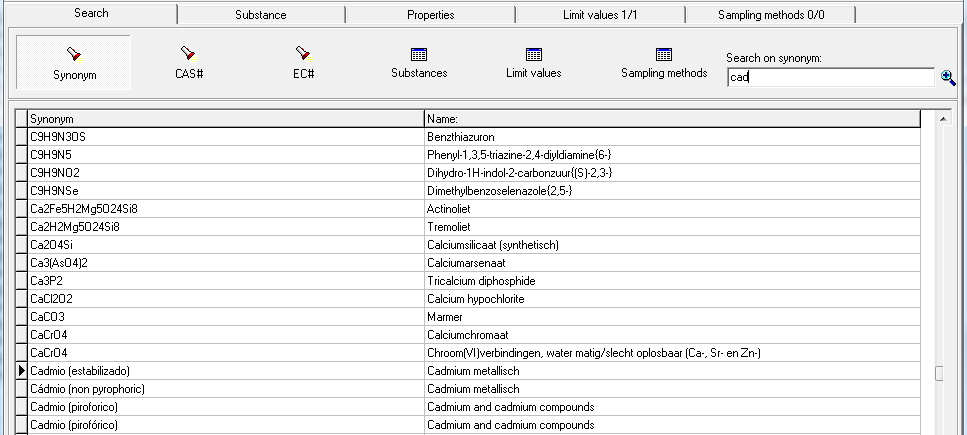Open the Limit values table icon
967x435 pixels.
tap(533, 54)
